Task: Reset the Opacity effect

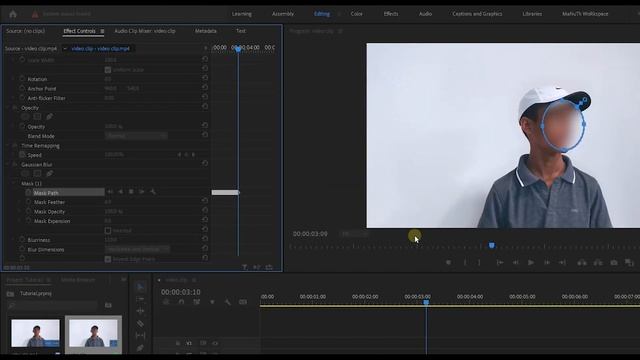Action: (205, 107)
